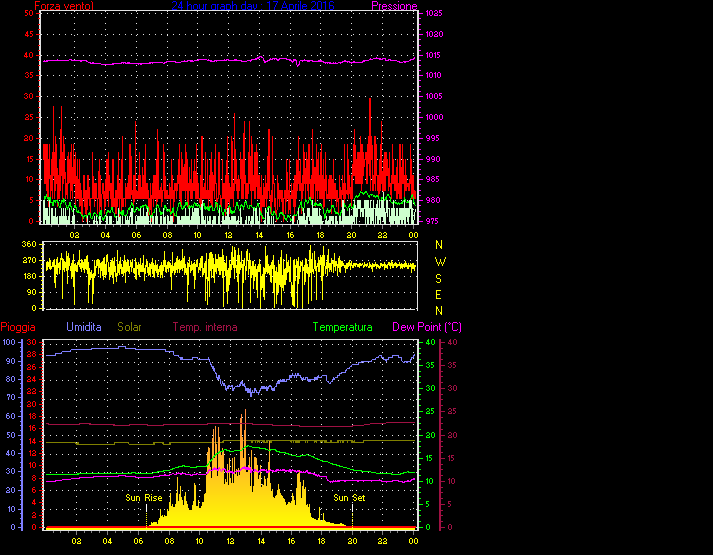Click the 45 value on wind force scale

point(29,34)
